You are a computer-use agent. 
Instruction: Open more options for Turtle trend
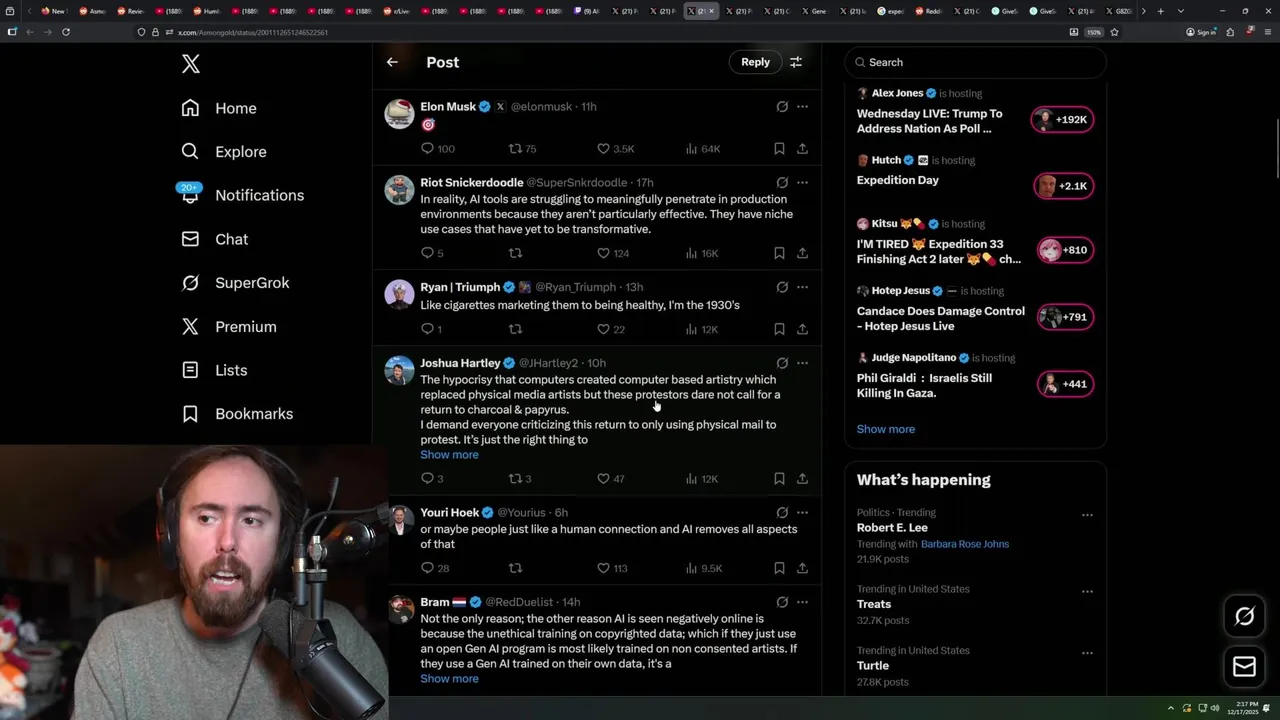coord(1086,652)
